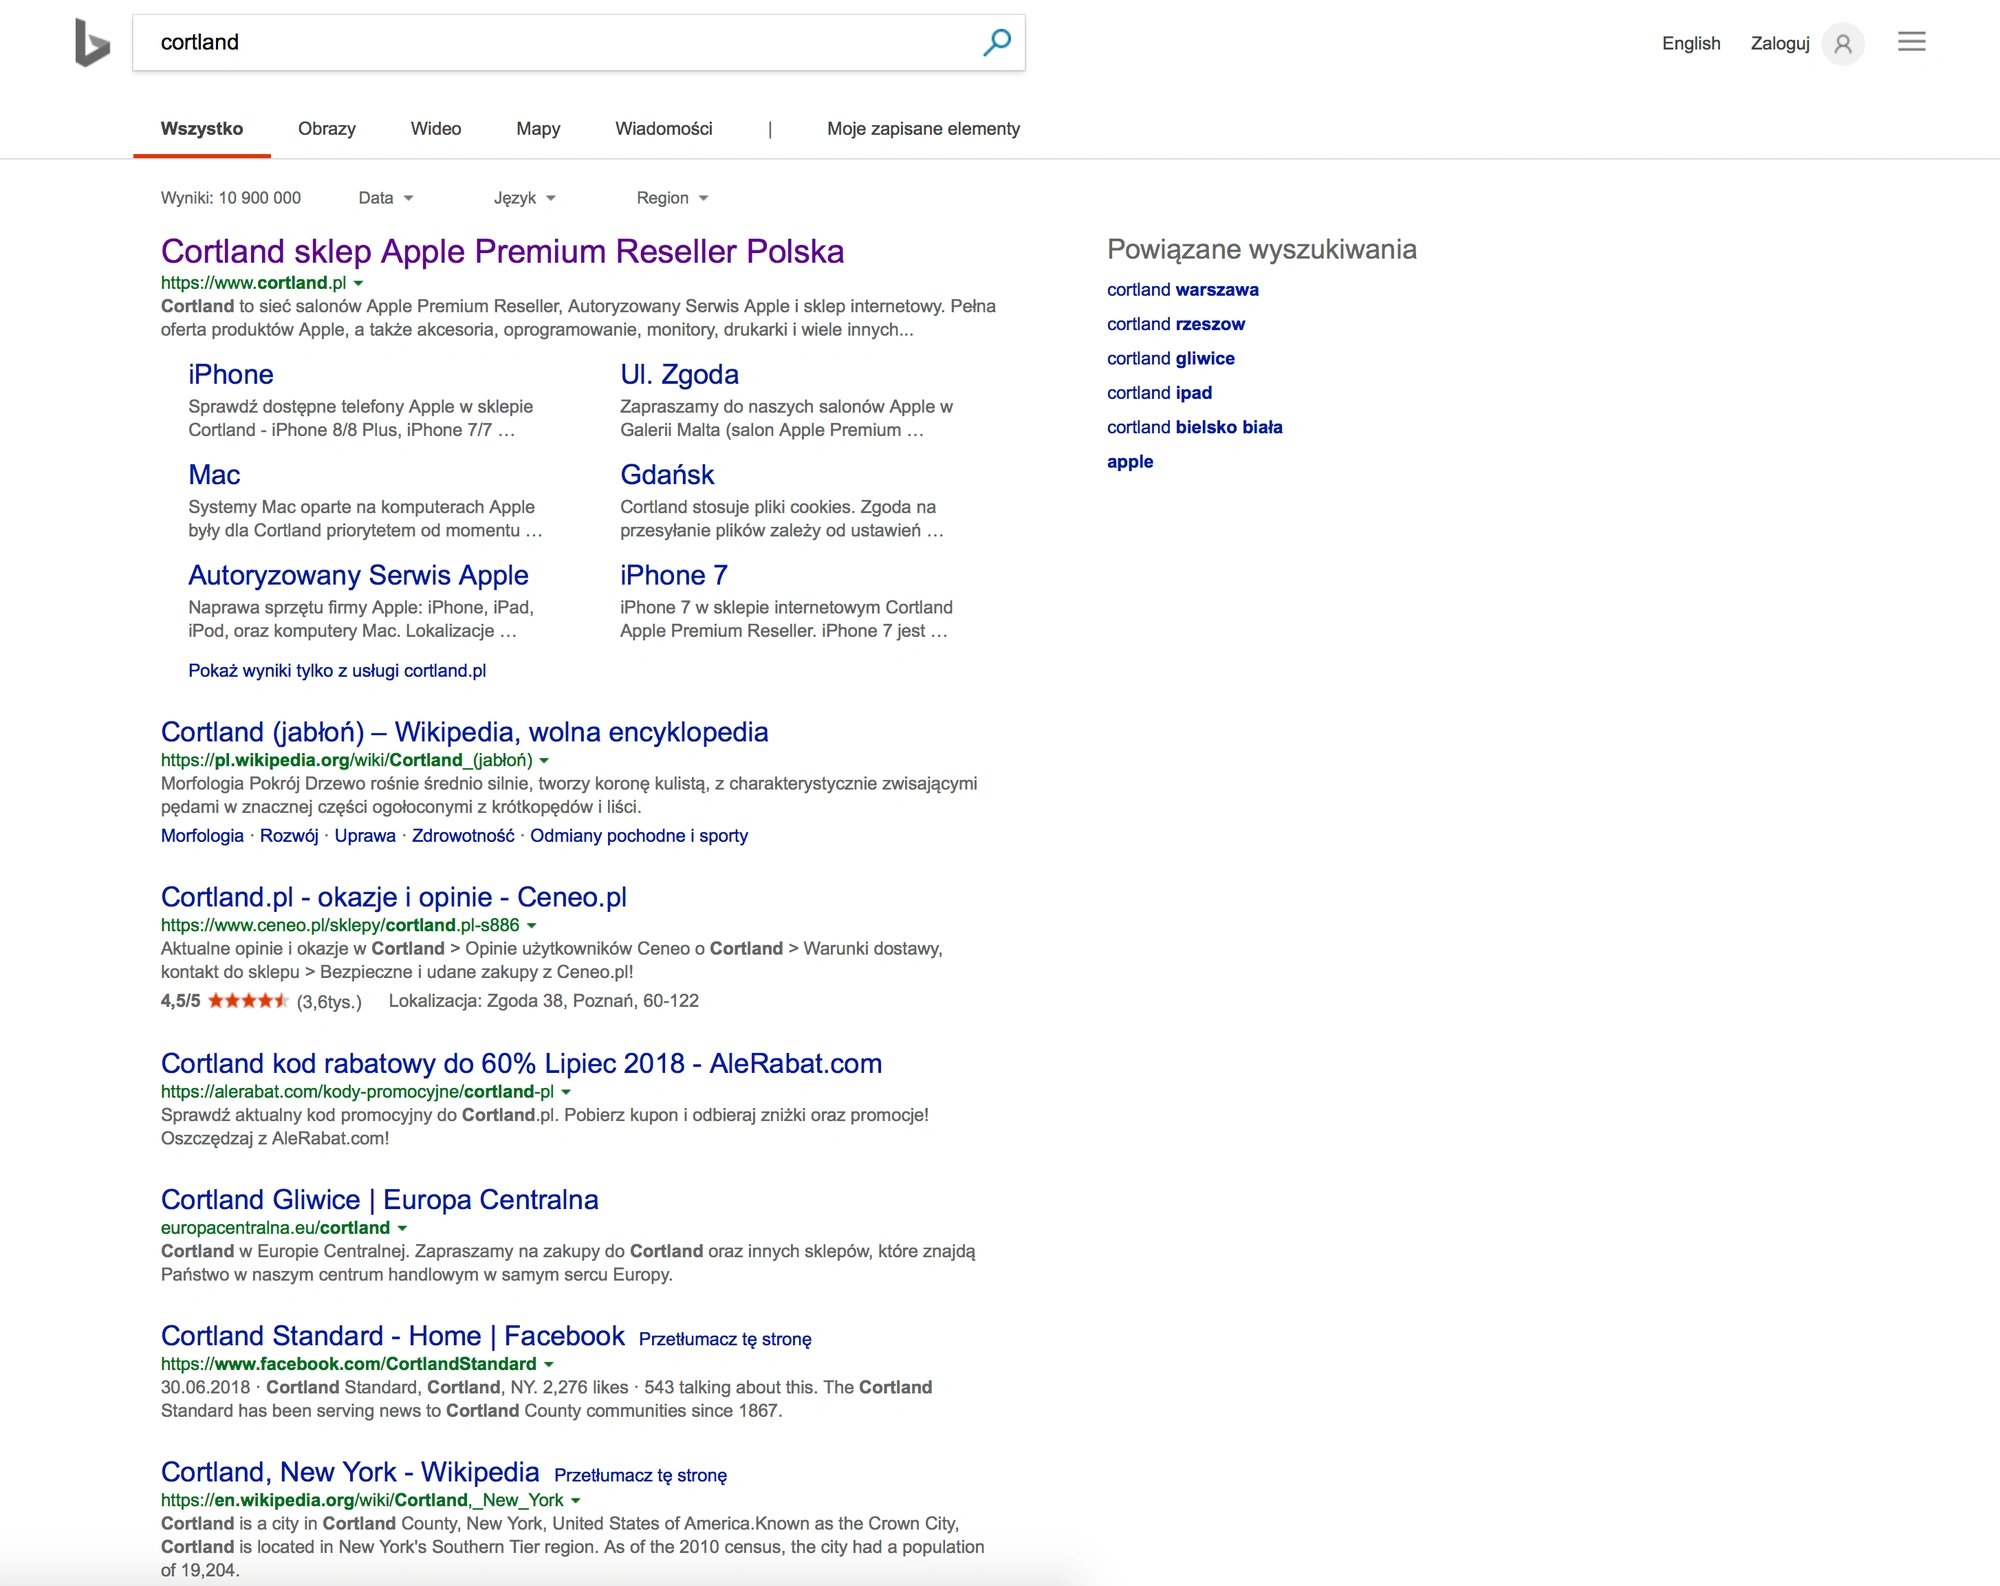The height and width of the screenshot is (1586, 2000).
Task: Expand the Region filter dropdown
Action: [672, 198]
